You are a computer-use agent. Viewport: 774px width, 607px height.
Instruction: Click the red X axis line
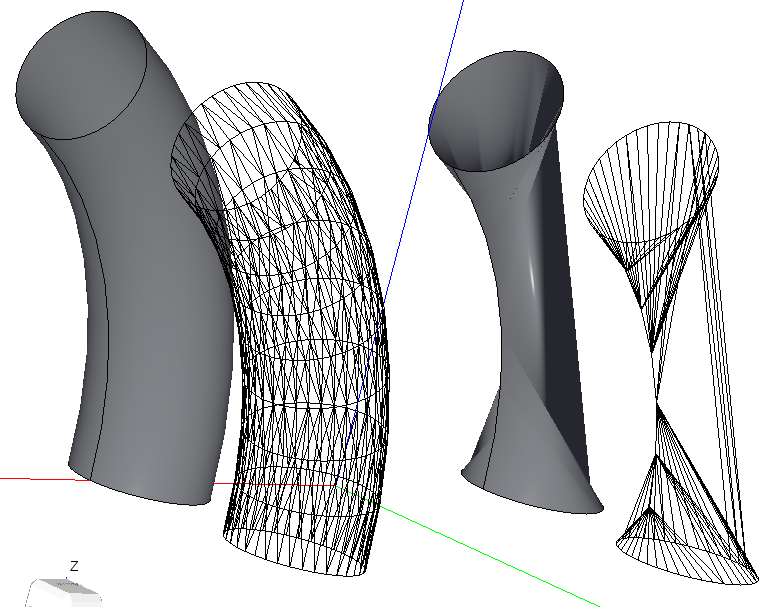point(30,479)
